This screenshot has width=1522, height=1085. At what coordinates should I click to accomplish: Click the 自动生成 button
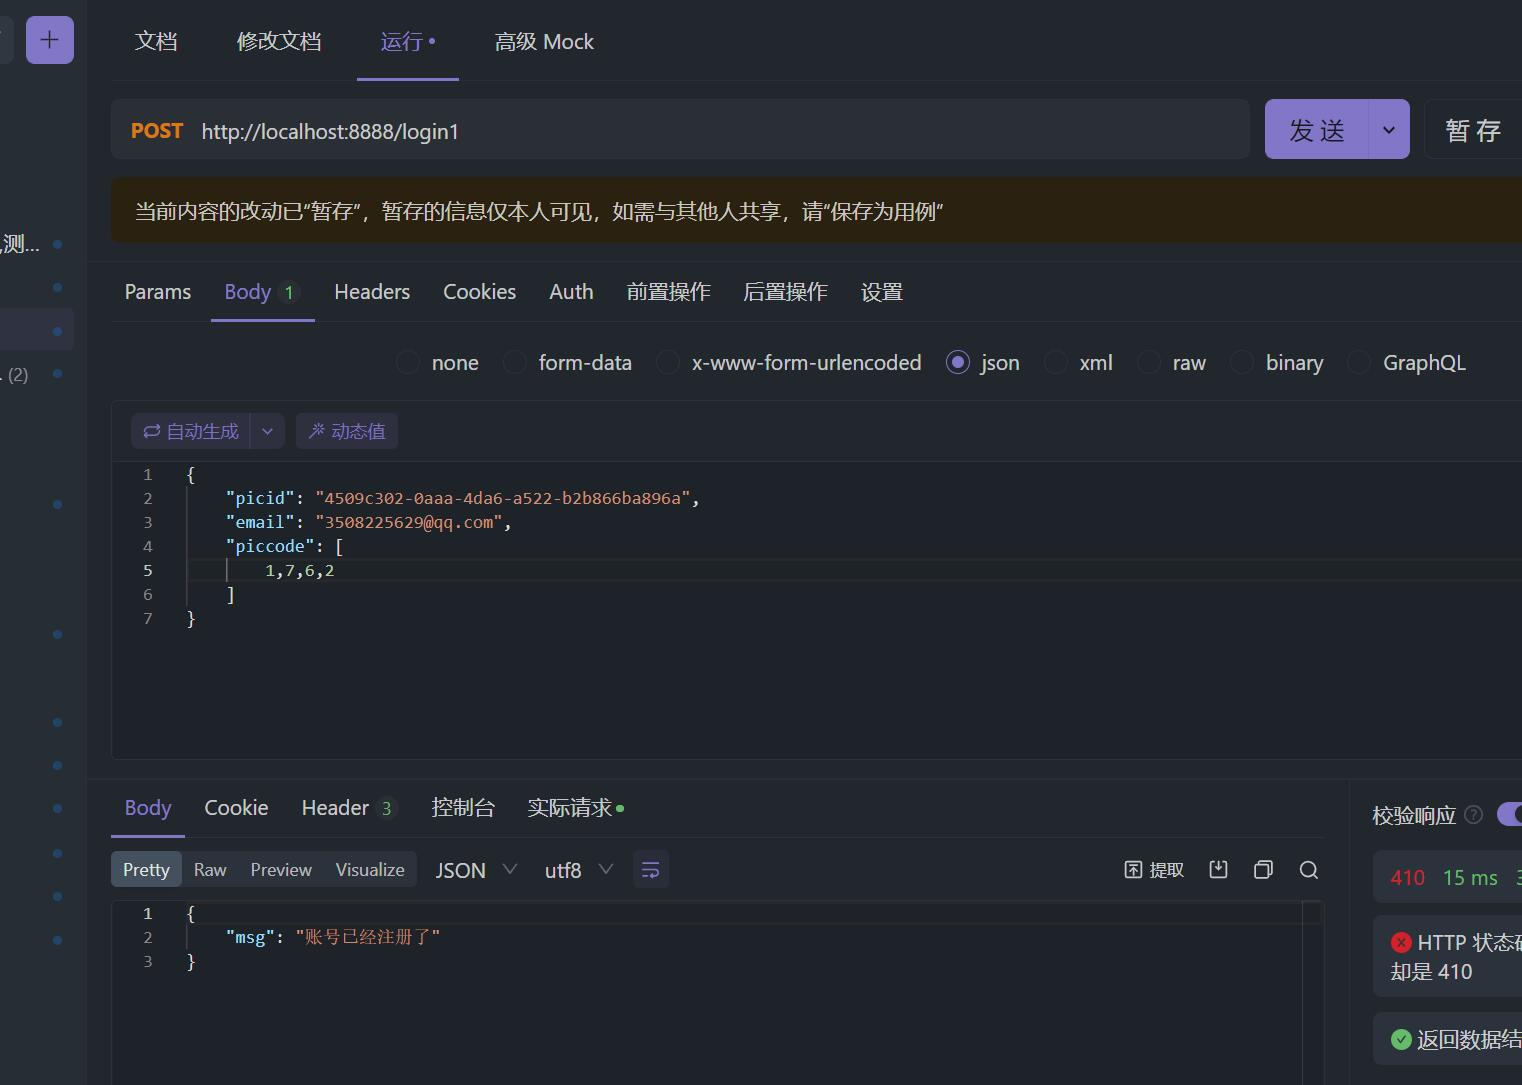point(191,431)
